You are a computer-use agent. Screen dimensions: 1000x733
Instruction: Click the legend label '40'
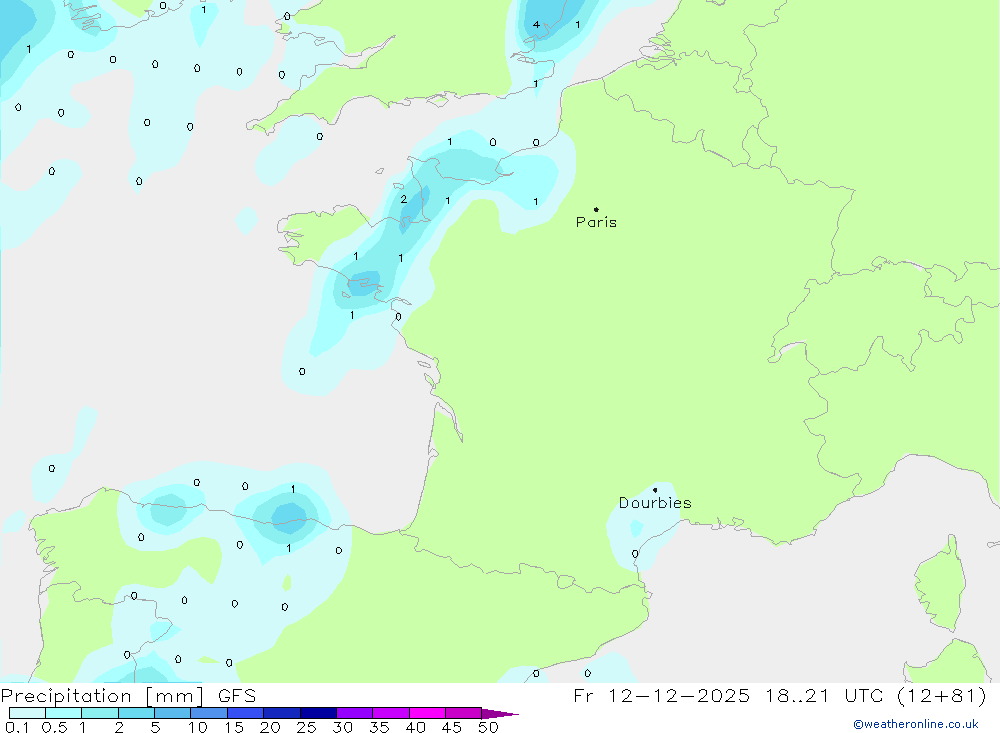[416, 727]
